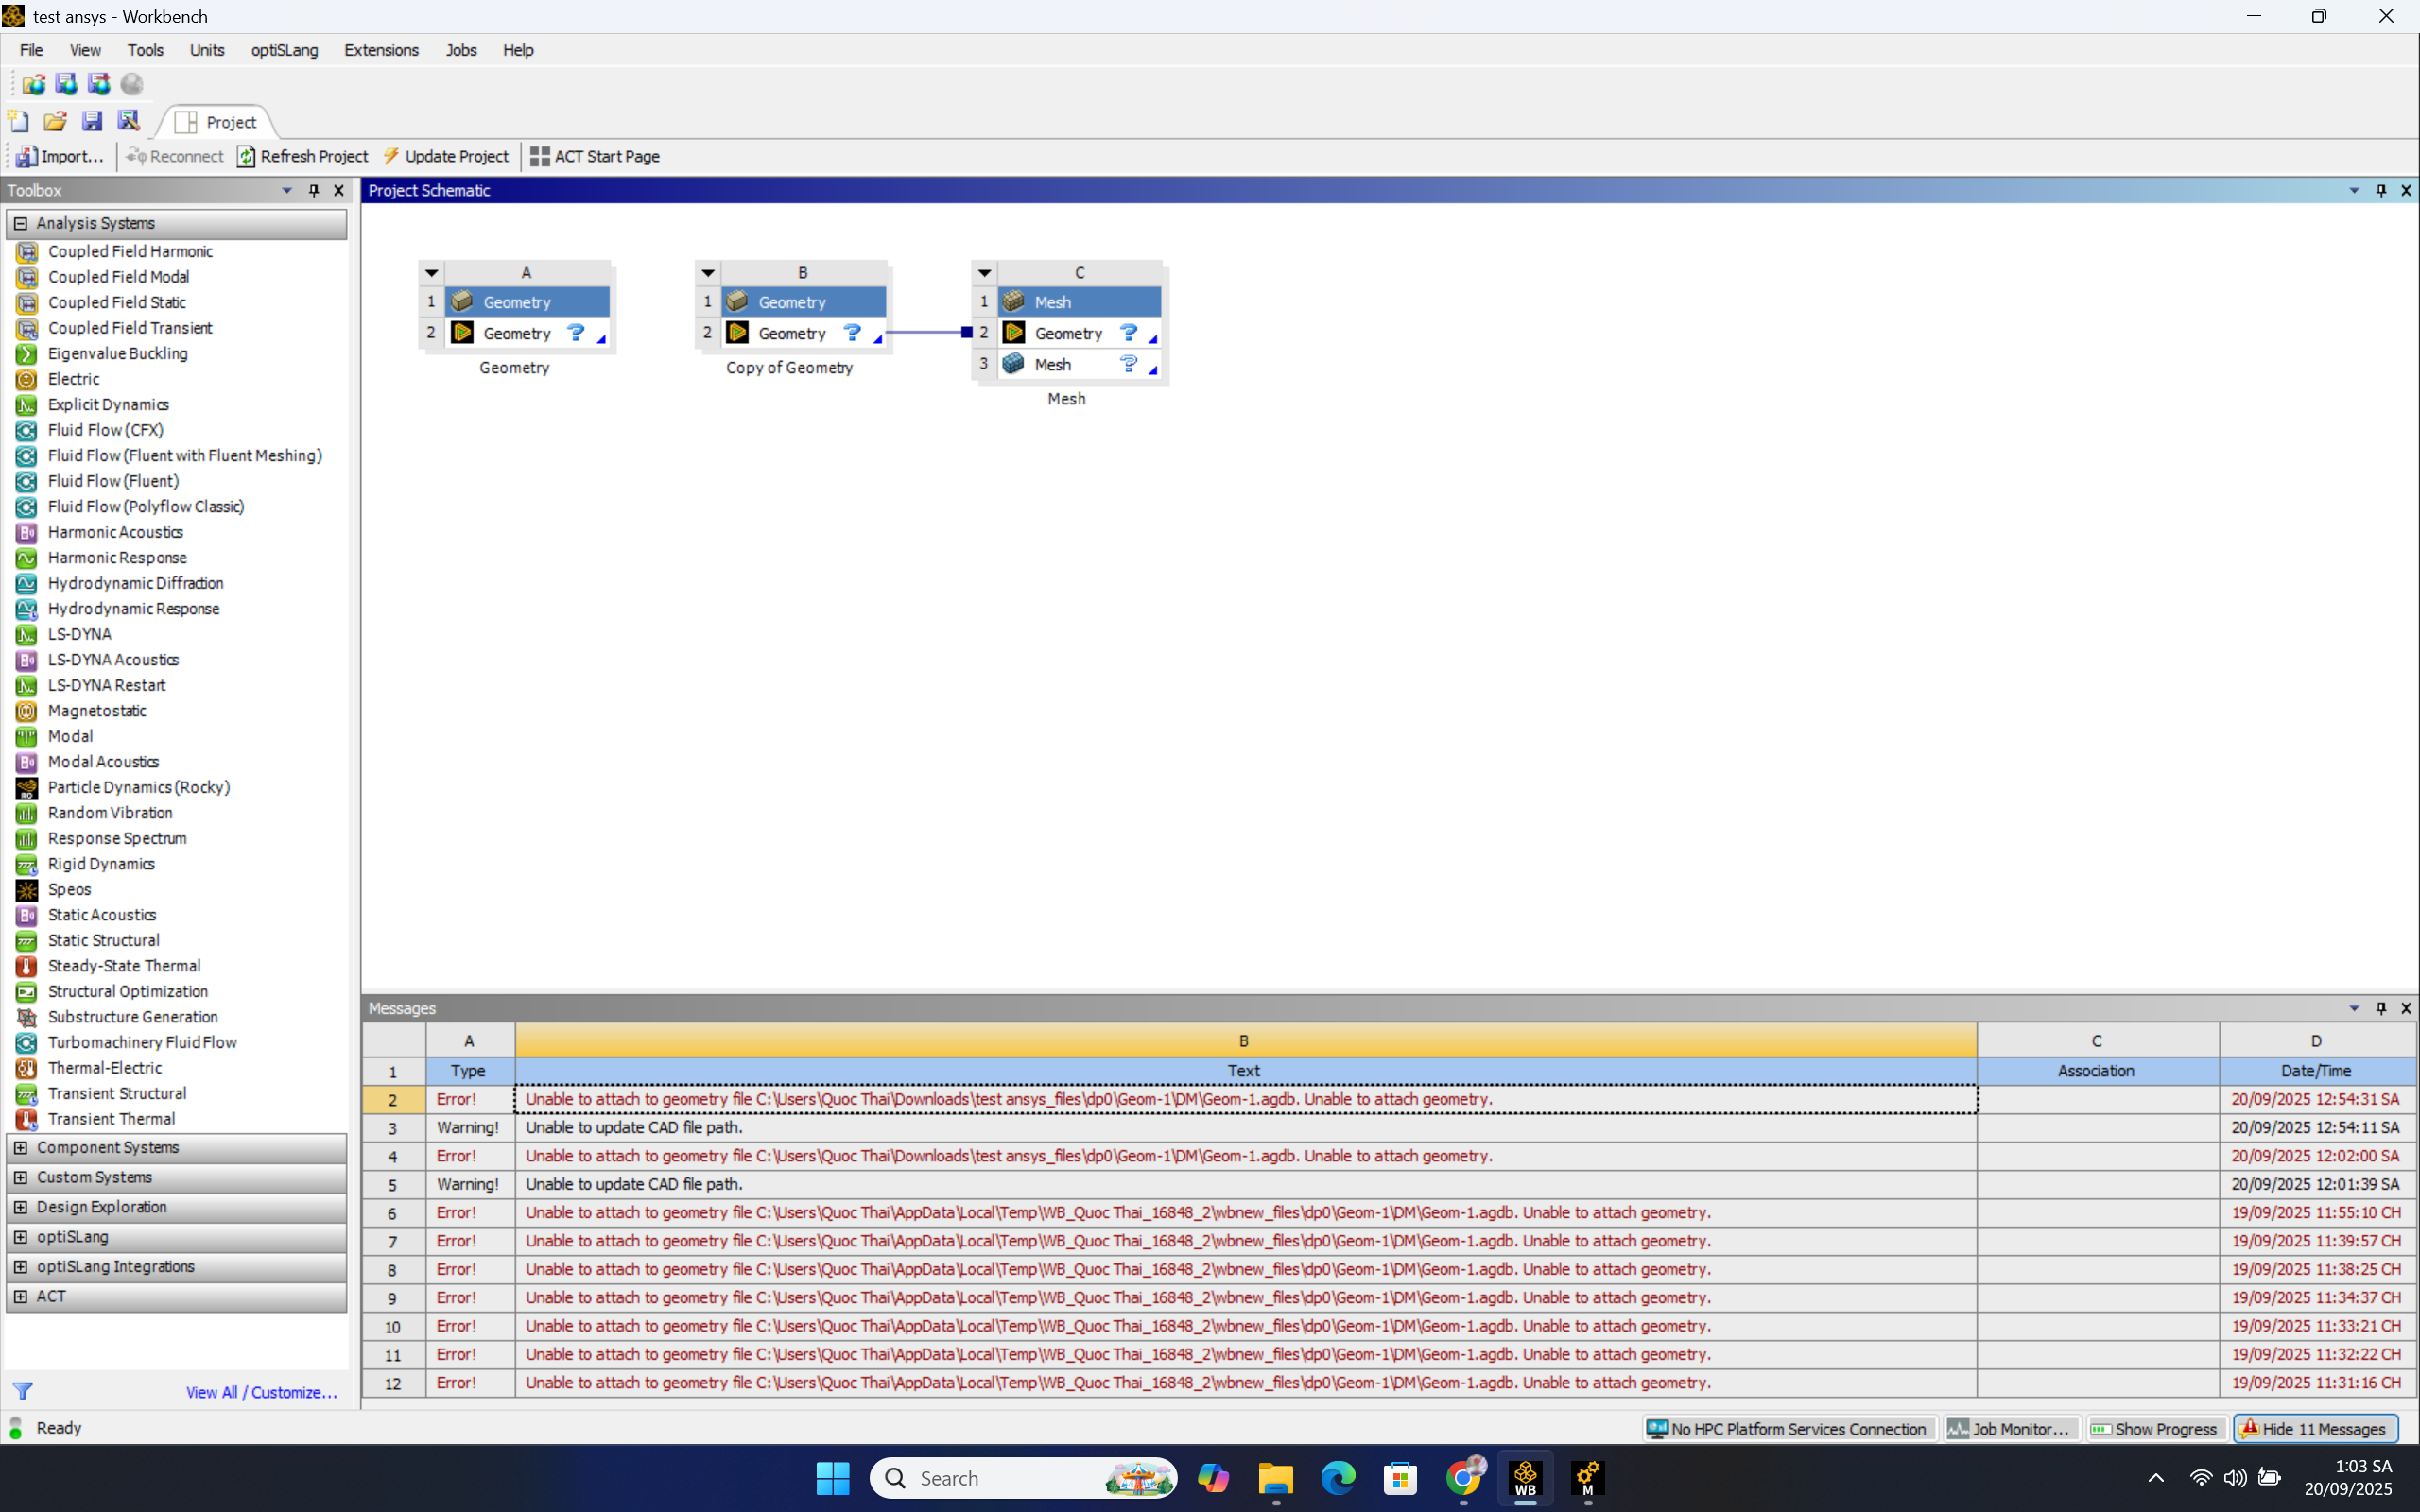The width and height of the screenshot is (2420, 1512).
Task: Select the Transient Thermal system
Action: click(111, 1119)
